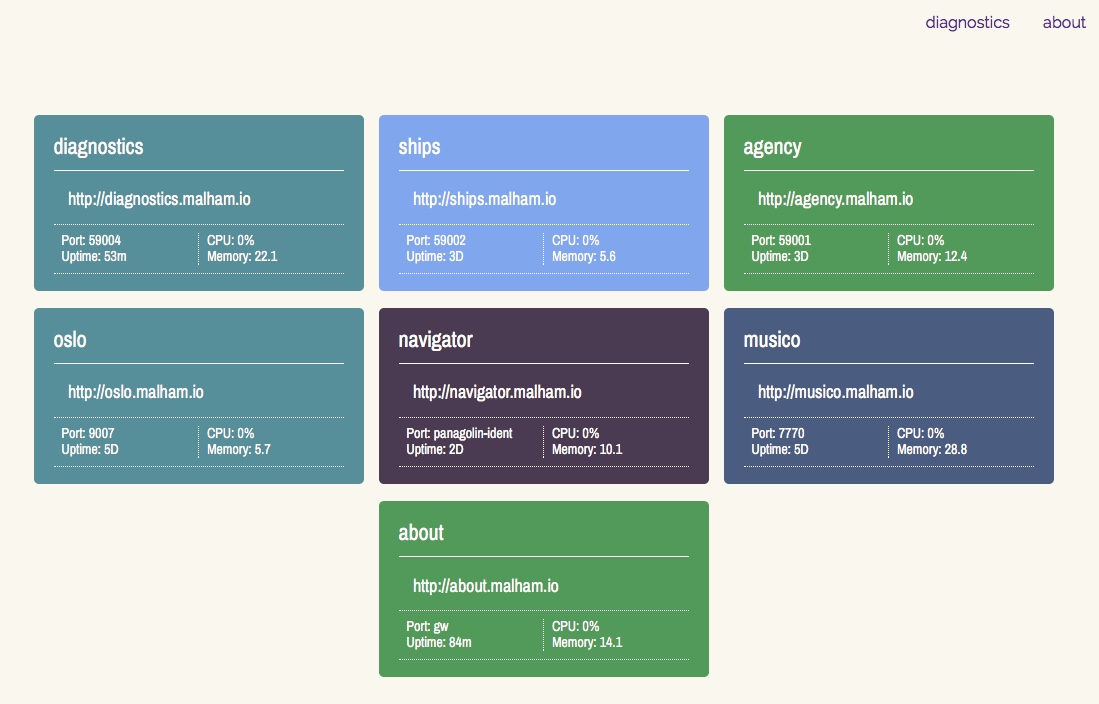Select the ships card title
Viewport: 1099px width, 704px height.
(418, 146)
